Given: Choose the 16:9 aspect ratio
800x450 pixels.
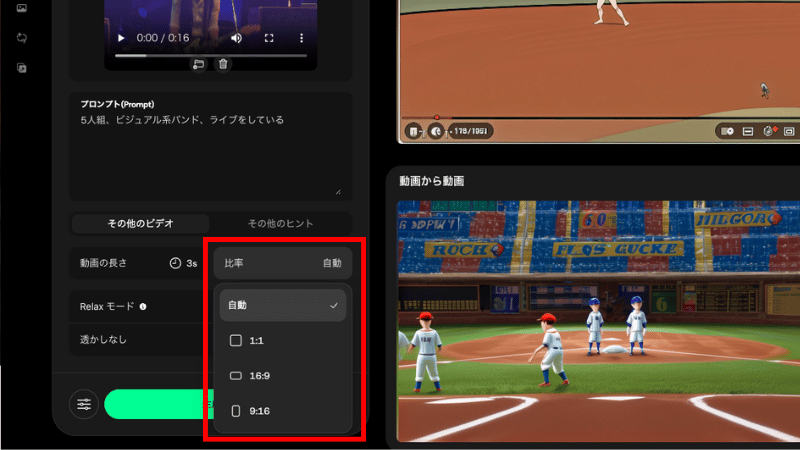Looking at the screenshot, I should click(x=283, y=376).
